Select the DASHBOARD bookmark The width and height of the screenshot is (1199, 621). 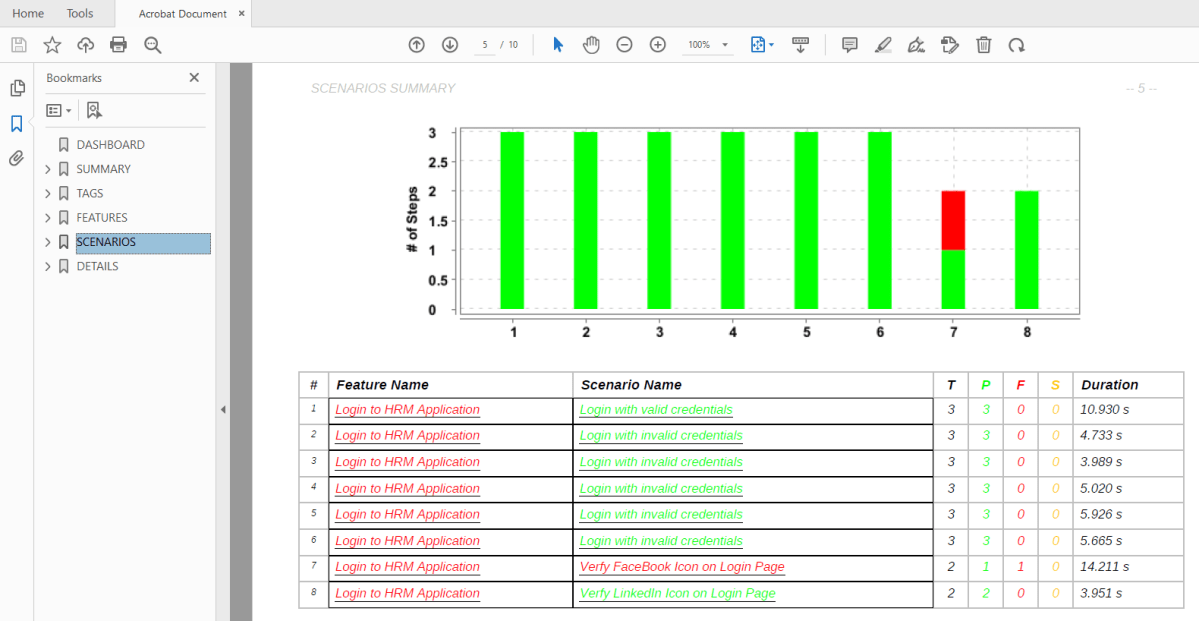point(110,145)
